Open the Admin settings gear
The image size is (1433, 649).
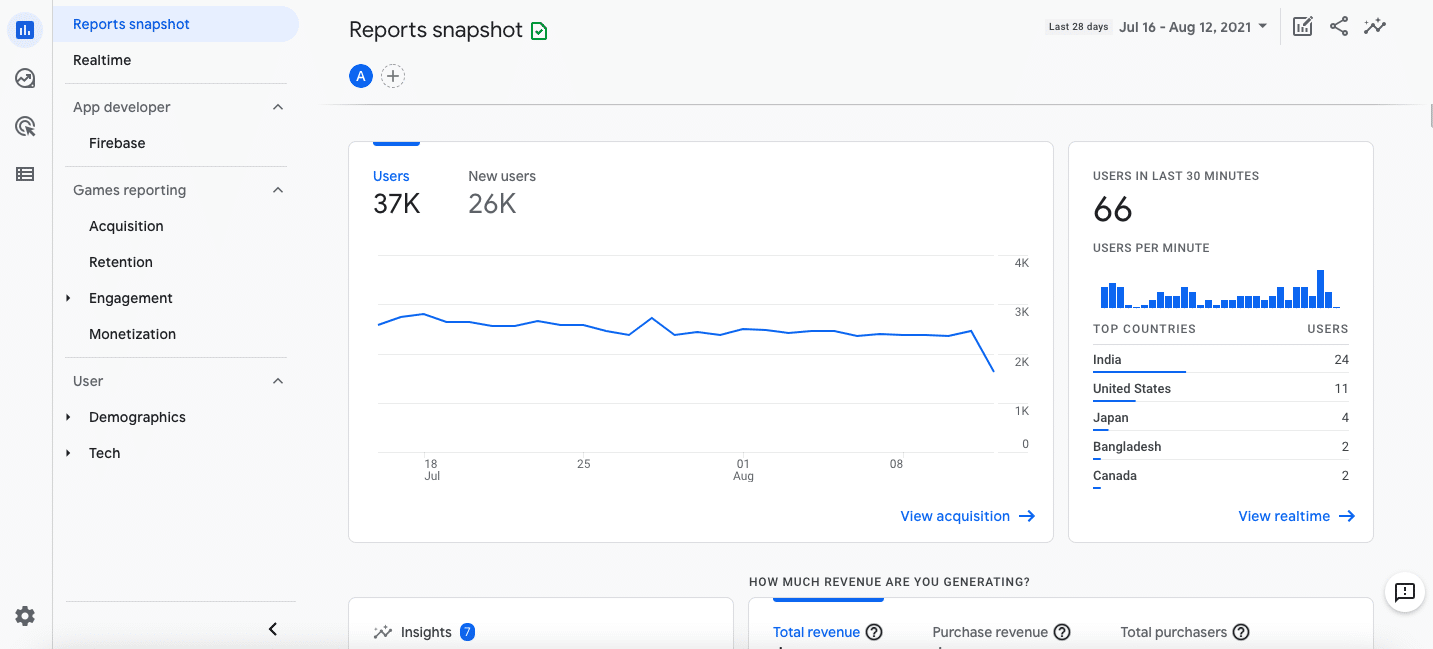(26, 616)
